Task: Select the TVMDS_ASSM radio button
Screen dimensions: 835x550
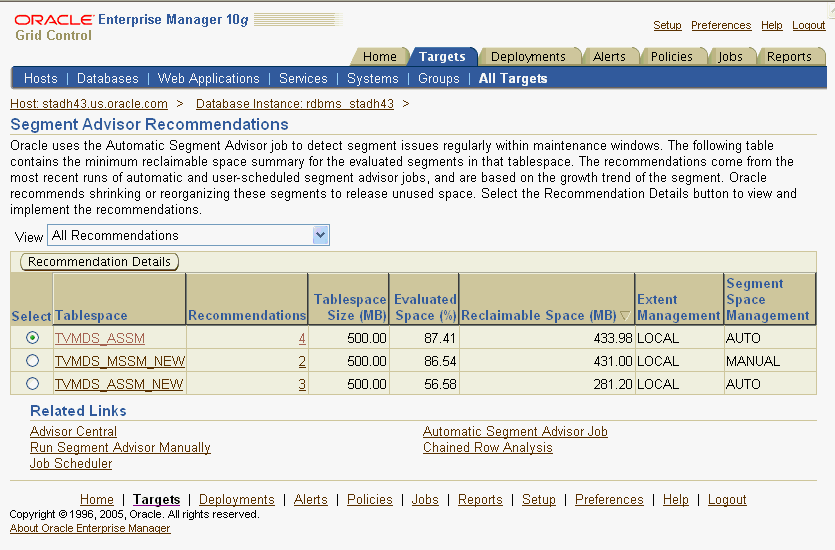Action: (x=33, y=338)
